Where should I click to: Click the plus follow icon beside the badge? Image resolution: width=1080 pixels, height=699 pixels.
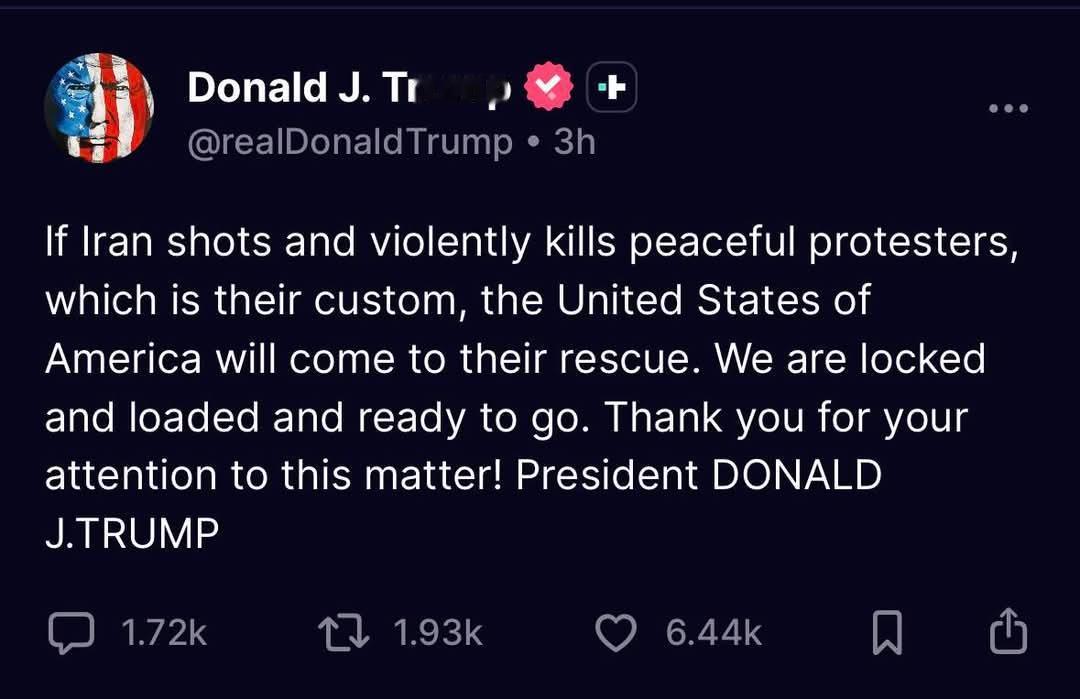click(x=612, y=86)
